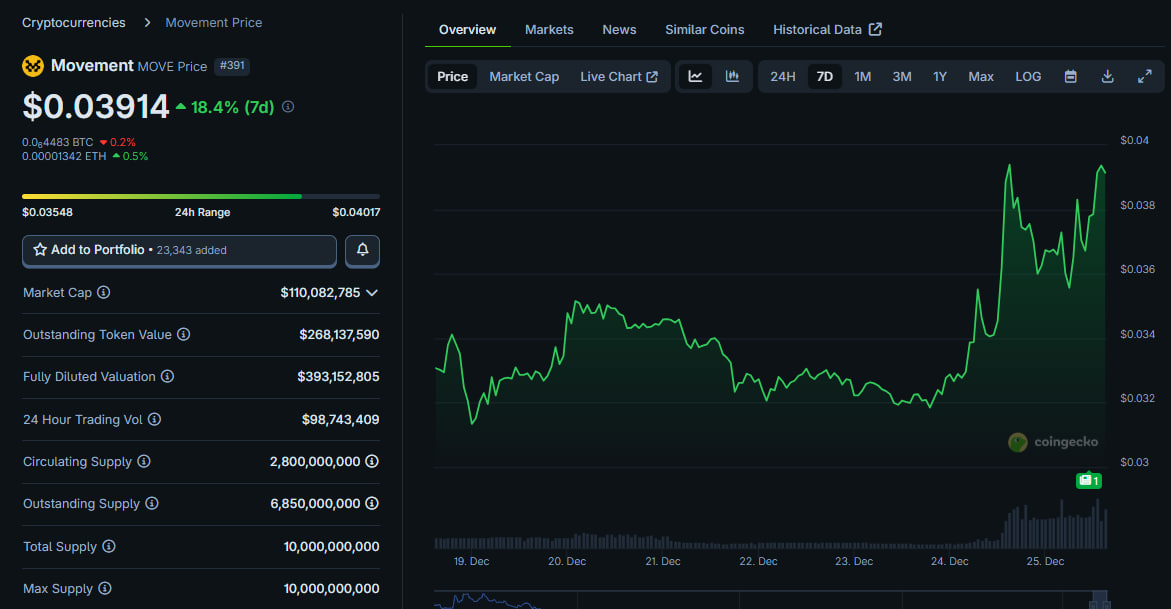Viewport: 1171px width, 609px height.
Task: Click the price alert bell icon
Action: pyautogui.click(x=362, y=250)
